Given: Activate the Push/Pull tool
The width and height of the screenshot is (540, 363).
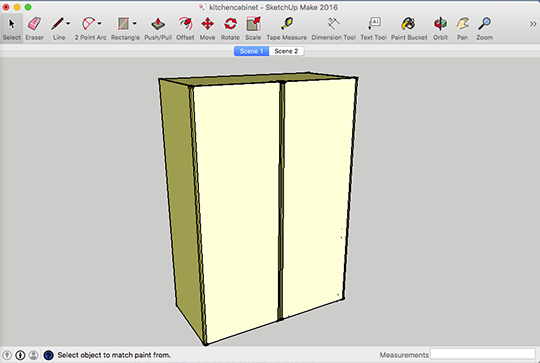Looking at the screenshot, I should coord(158,28).
